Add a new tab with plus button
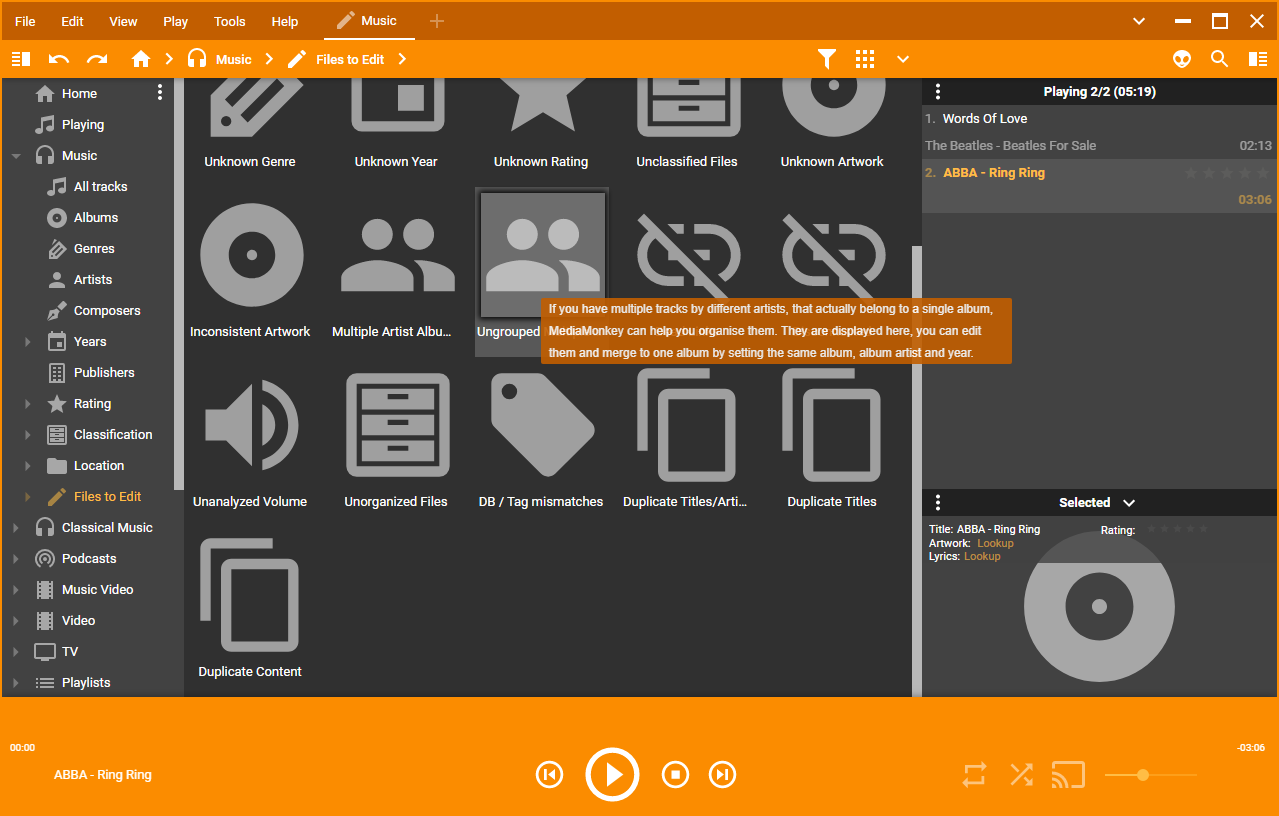The image size is (1279, 816). 436,21
